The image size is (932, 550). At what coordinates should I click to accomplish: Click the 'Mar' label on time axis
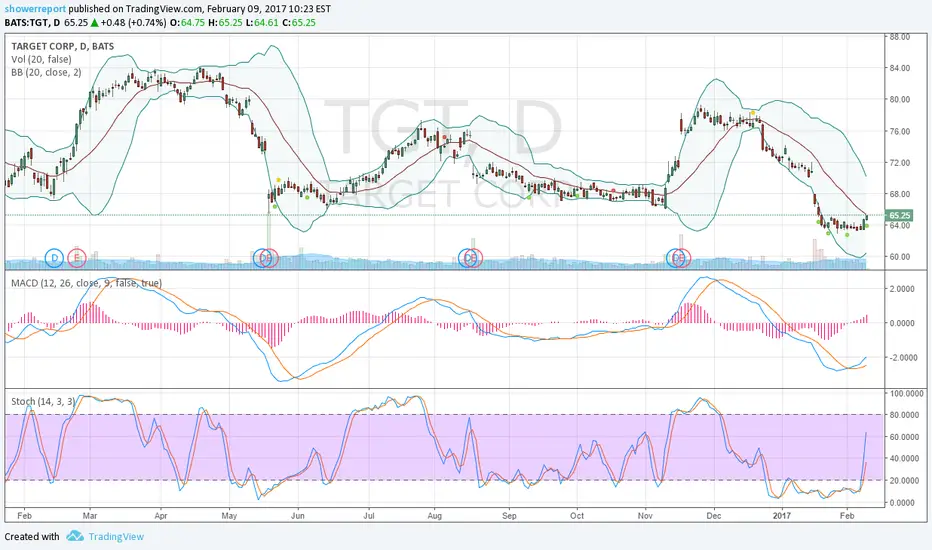click(90, 516)
